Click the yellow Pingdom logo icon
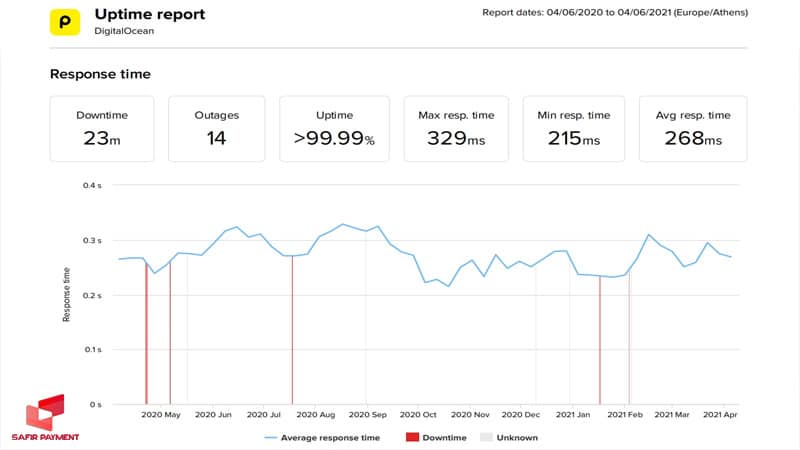The height and width of the screenshot is (450, 800). tap(66, 22)
